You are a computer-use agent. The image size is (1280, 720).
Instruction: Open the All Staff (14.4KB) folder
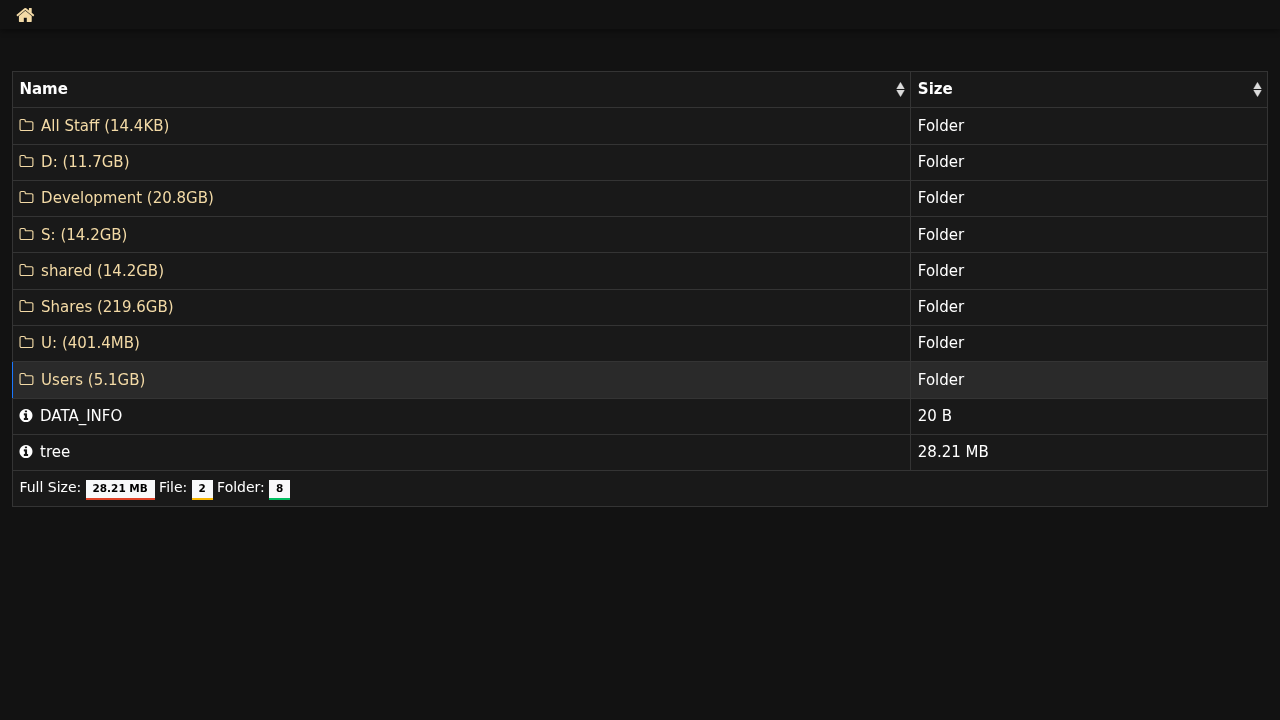(105, 126)
